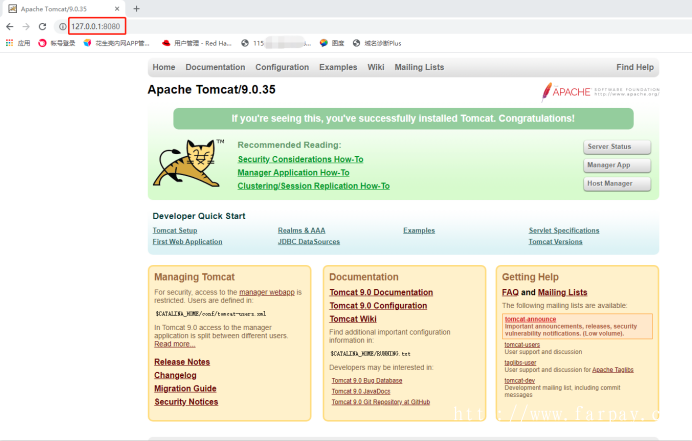The width and height of the screenshot is (692, 441).
Task: Click the Tomcat cat logo image
Action: (x=185, y=164)
